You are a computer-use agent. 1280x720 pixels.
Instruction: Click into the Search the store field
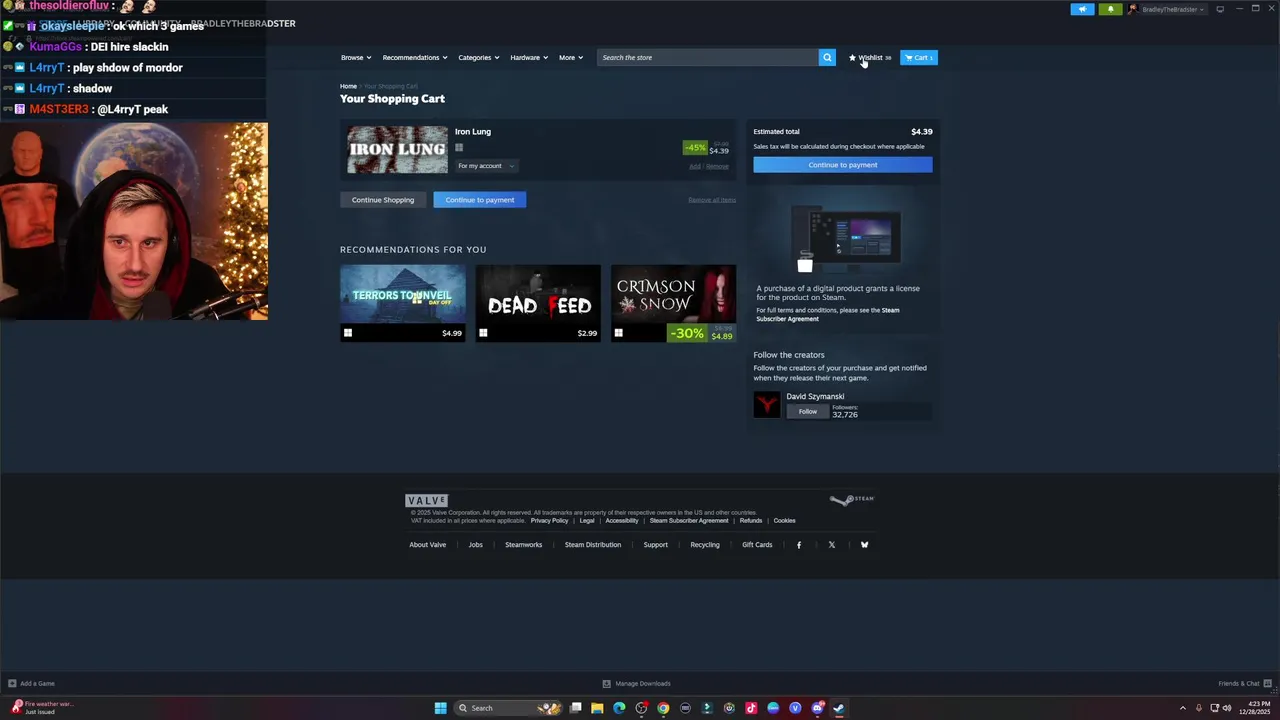coord(708,57)
